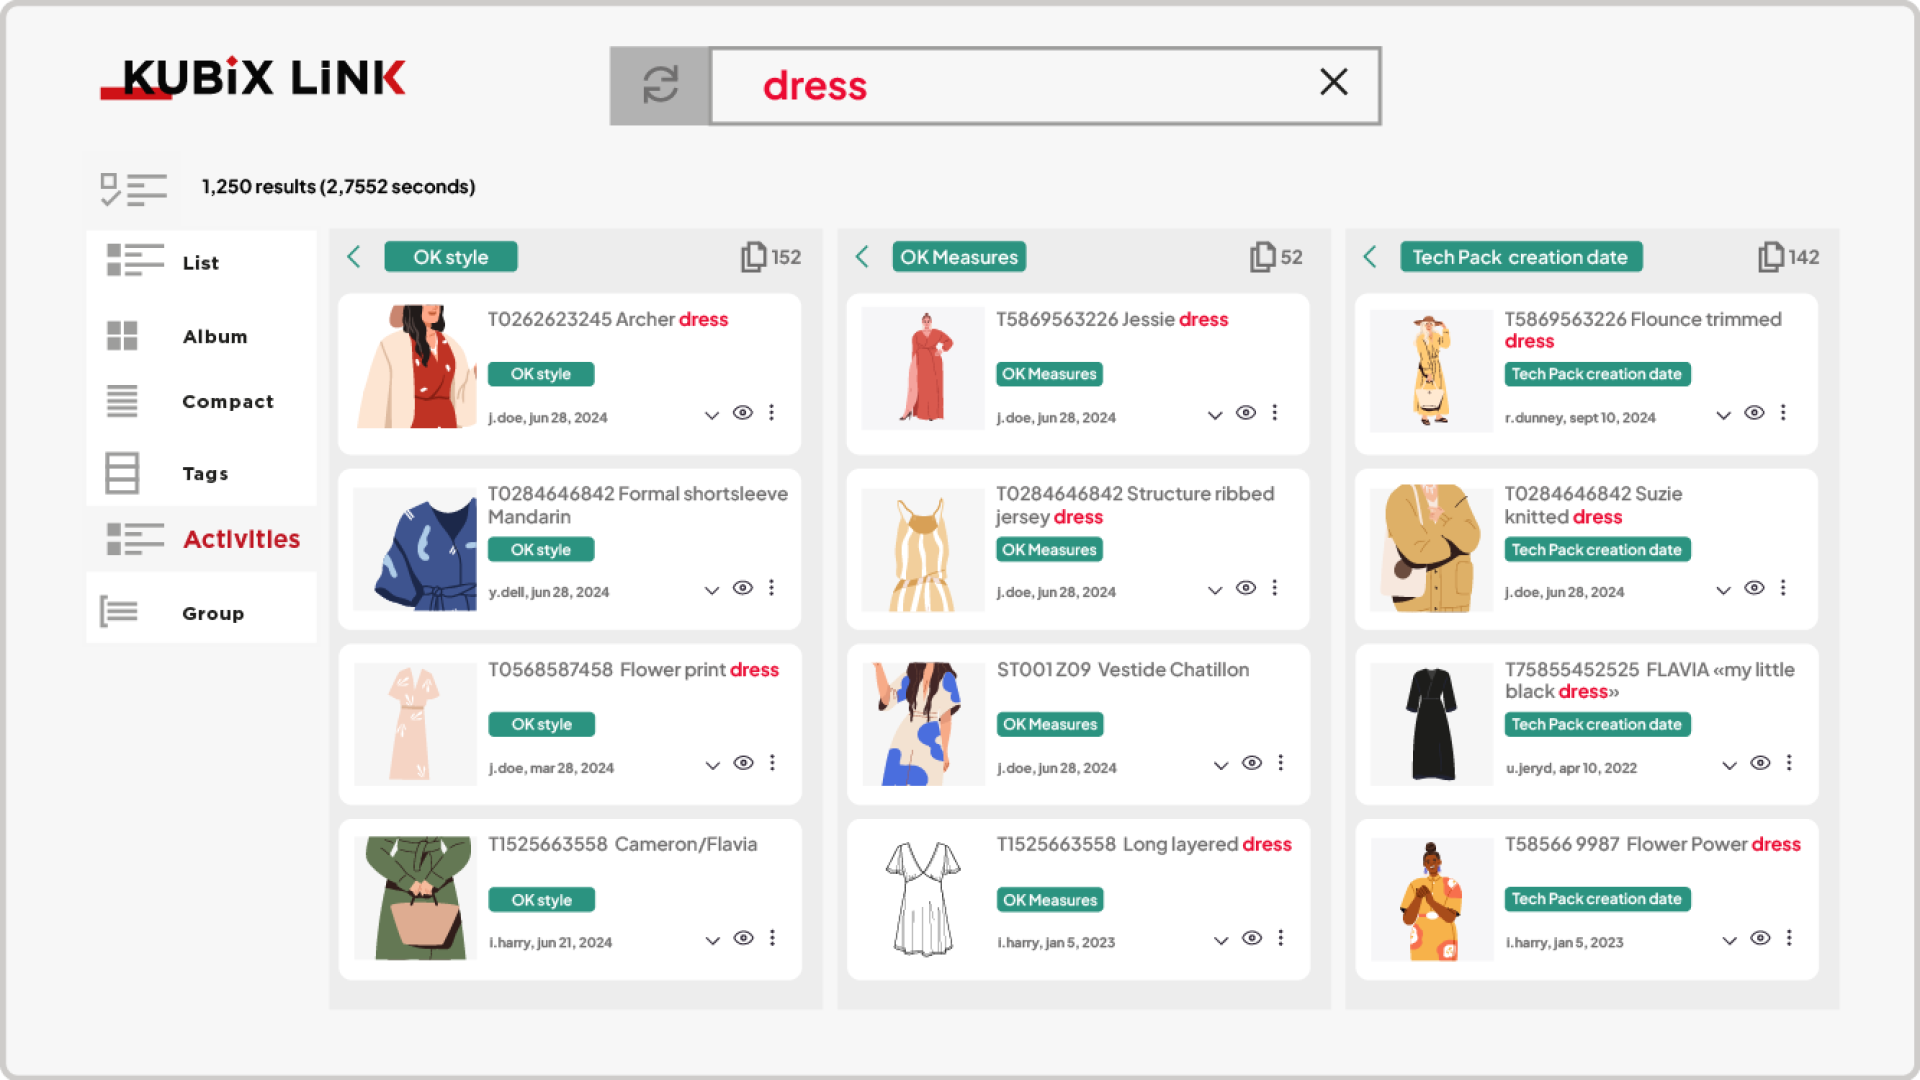The image size is (1920, 1080).
Task: Clear the dress search text
Action: [x=1334, y=82]
